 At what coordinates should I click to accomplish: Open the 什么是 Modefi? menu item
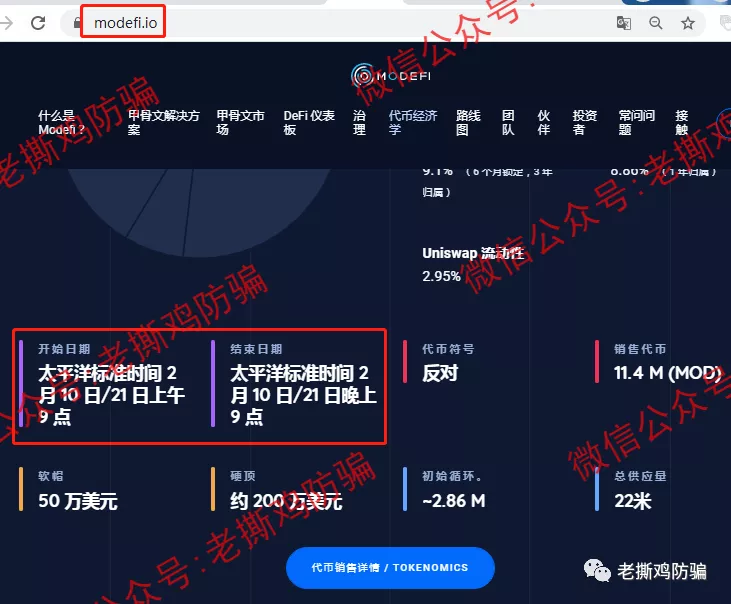[x=61, y=122]
